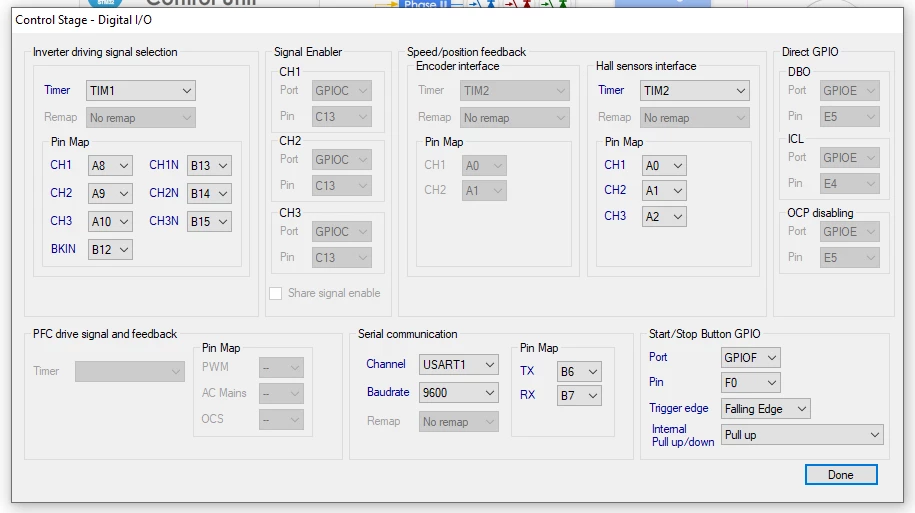Viewport: 915px width, 513px height.
Task: Open the Inverter driving Timer TIM1 dropdown
Action: coord(141,90)
